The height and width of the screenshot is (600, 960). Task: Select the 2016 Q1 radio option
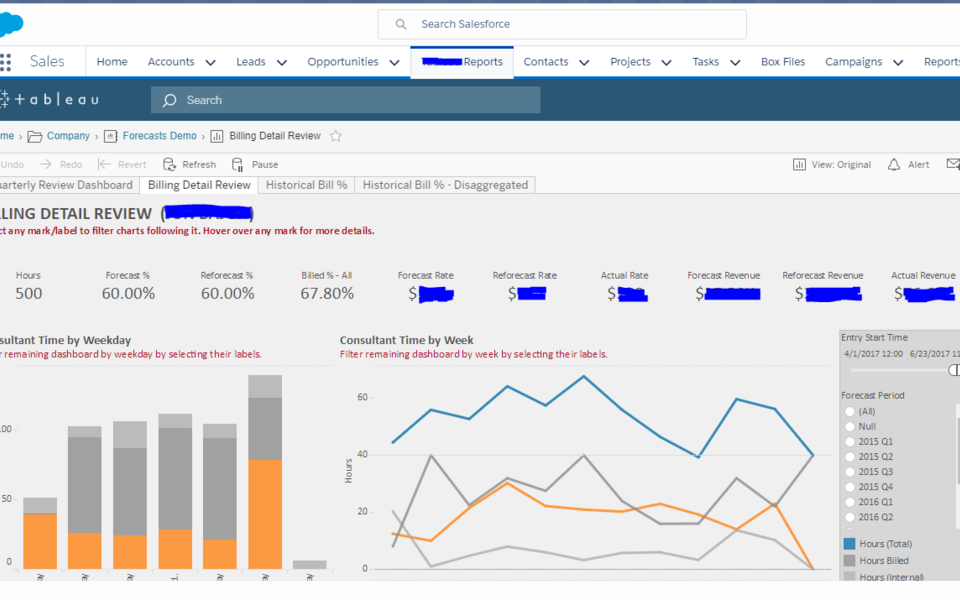(850, 502)
